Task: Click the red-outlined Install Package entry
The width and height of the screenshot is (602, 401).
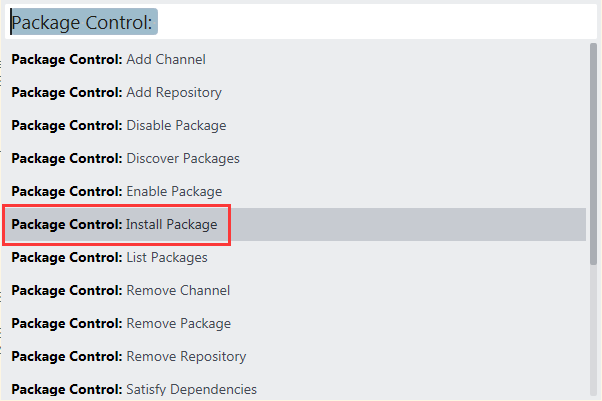Action: (x=118, y=225)
